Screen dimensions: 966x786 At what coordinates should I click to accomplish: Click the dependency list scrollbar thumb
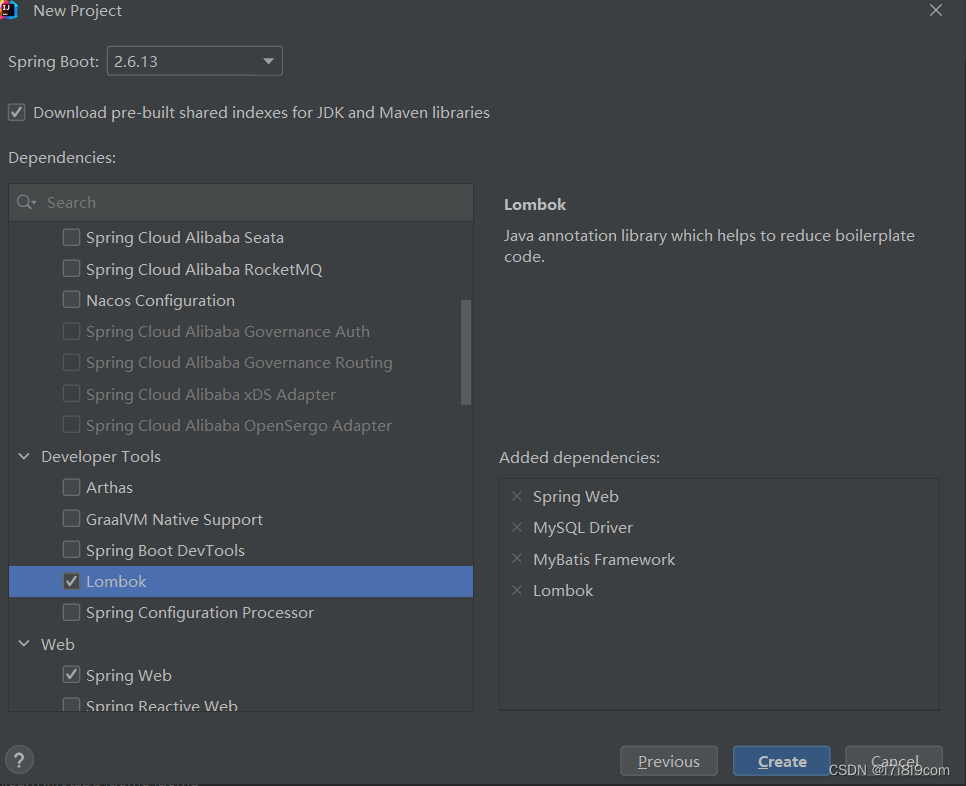[x=466, y=352]
